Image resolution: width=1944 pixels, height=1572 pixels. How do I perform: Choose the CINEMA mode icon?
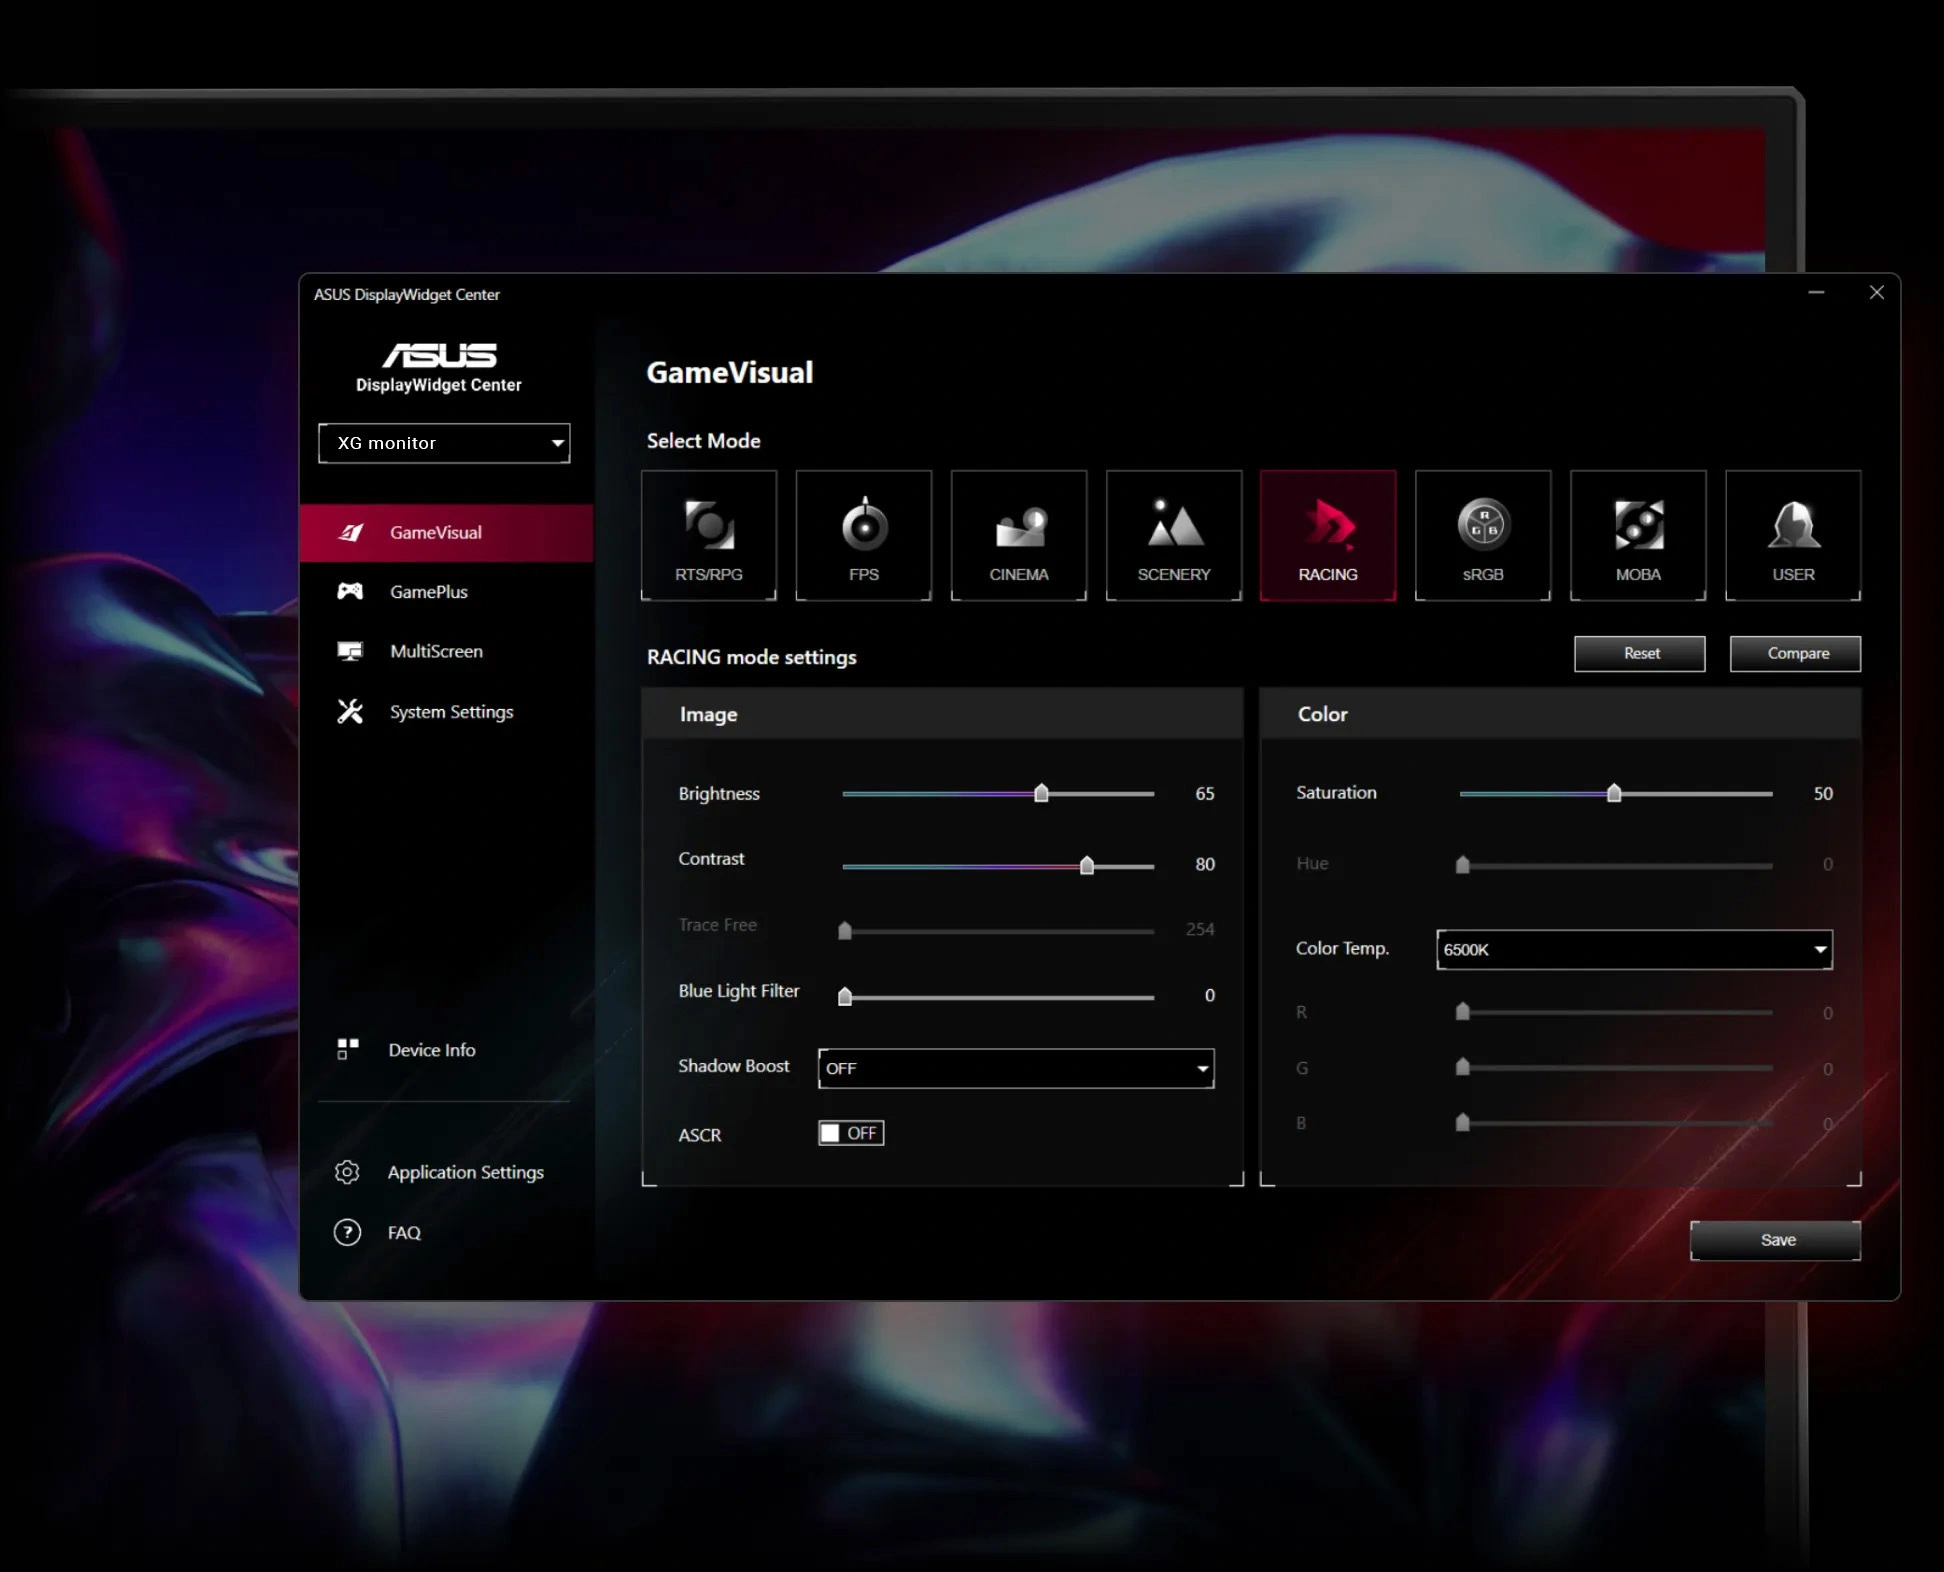[x=1018, y=536]
